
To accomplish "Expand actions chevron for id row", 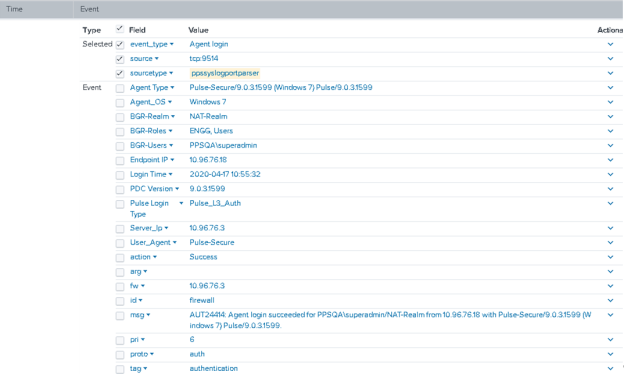I will 610,300.
